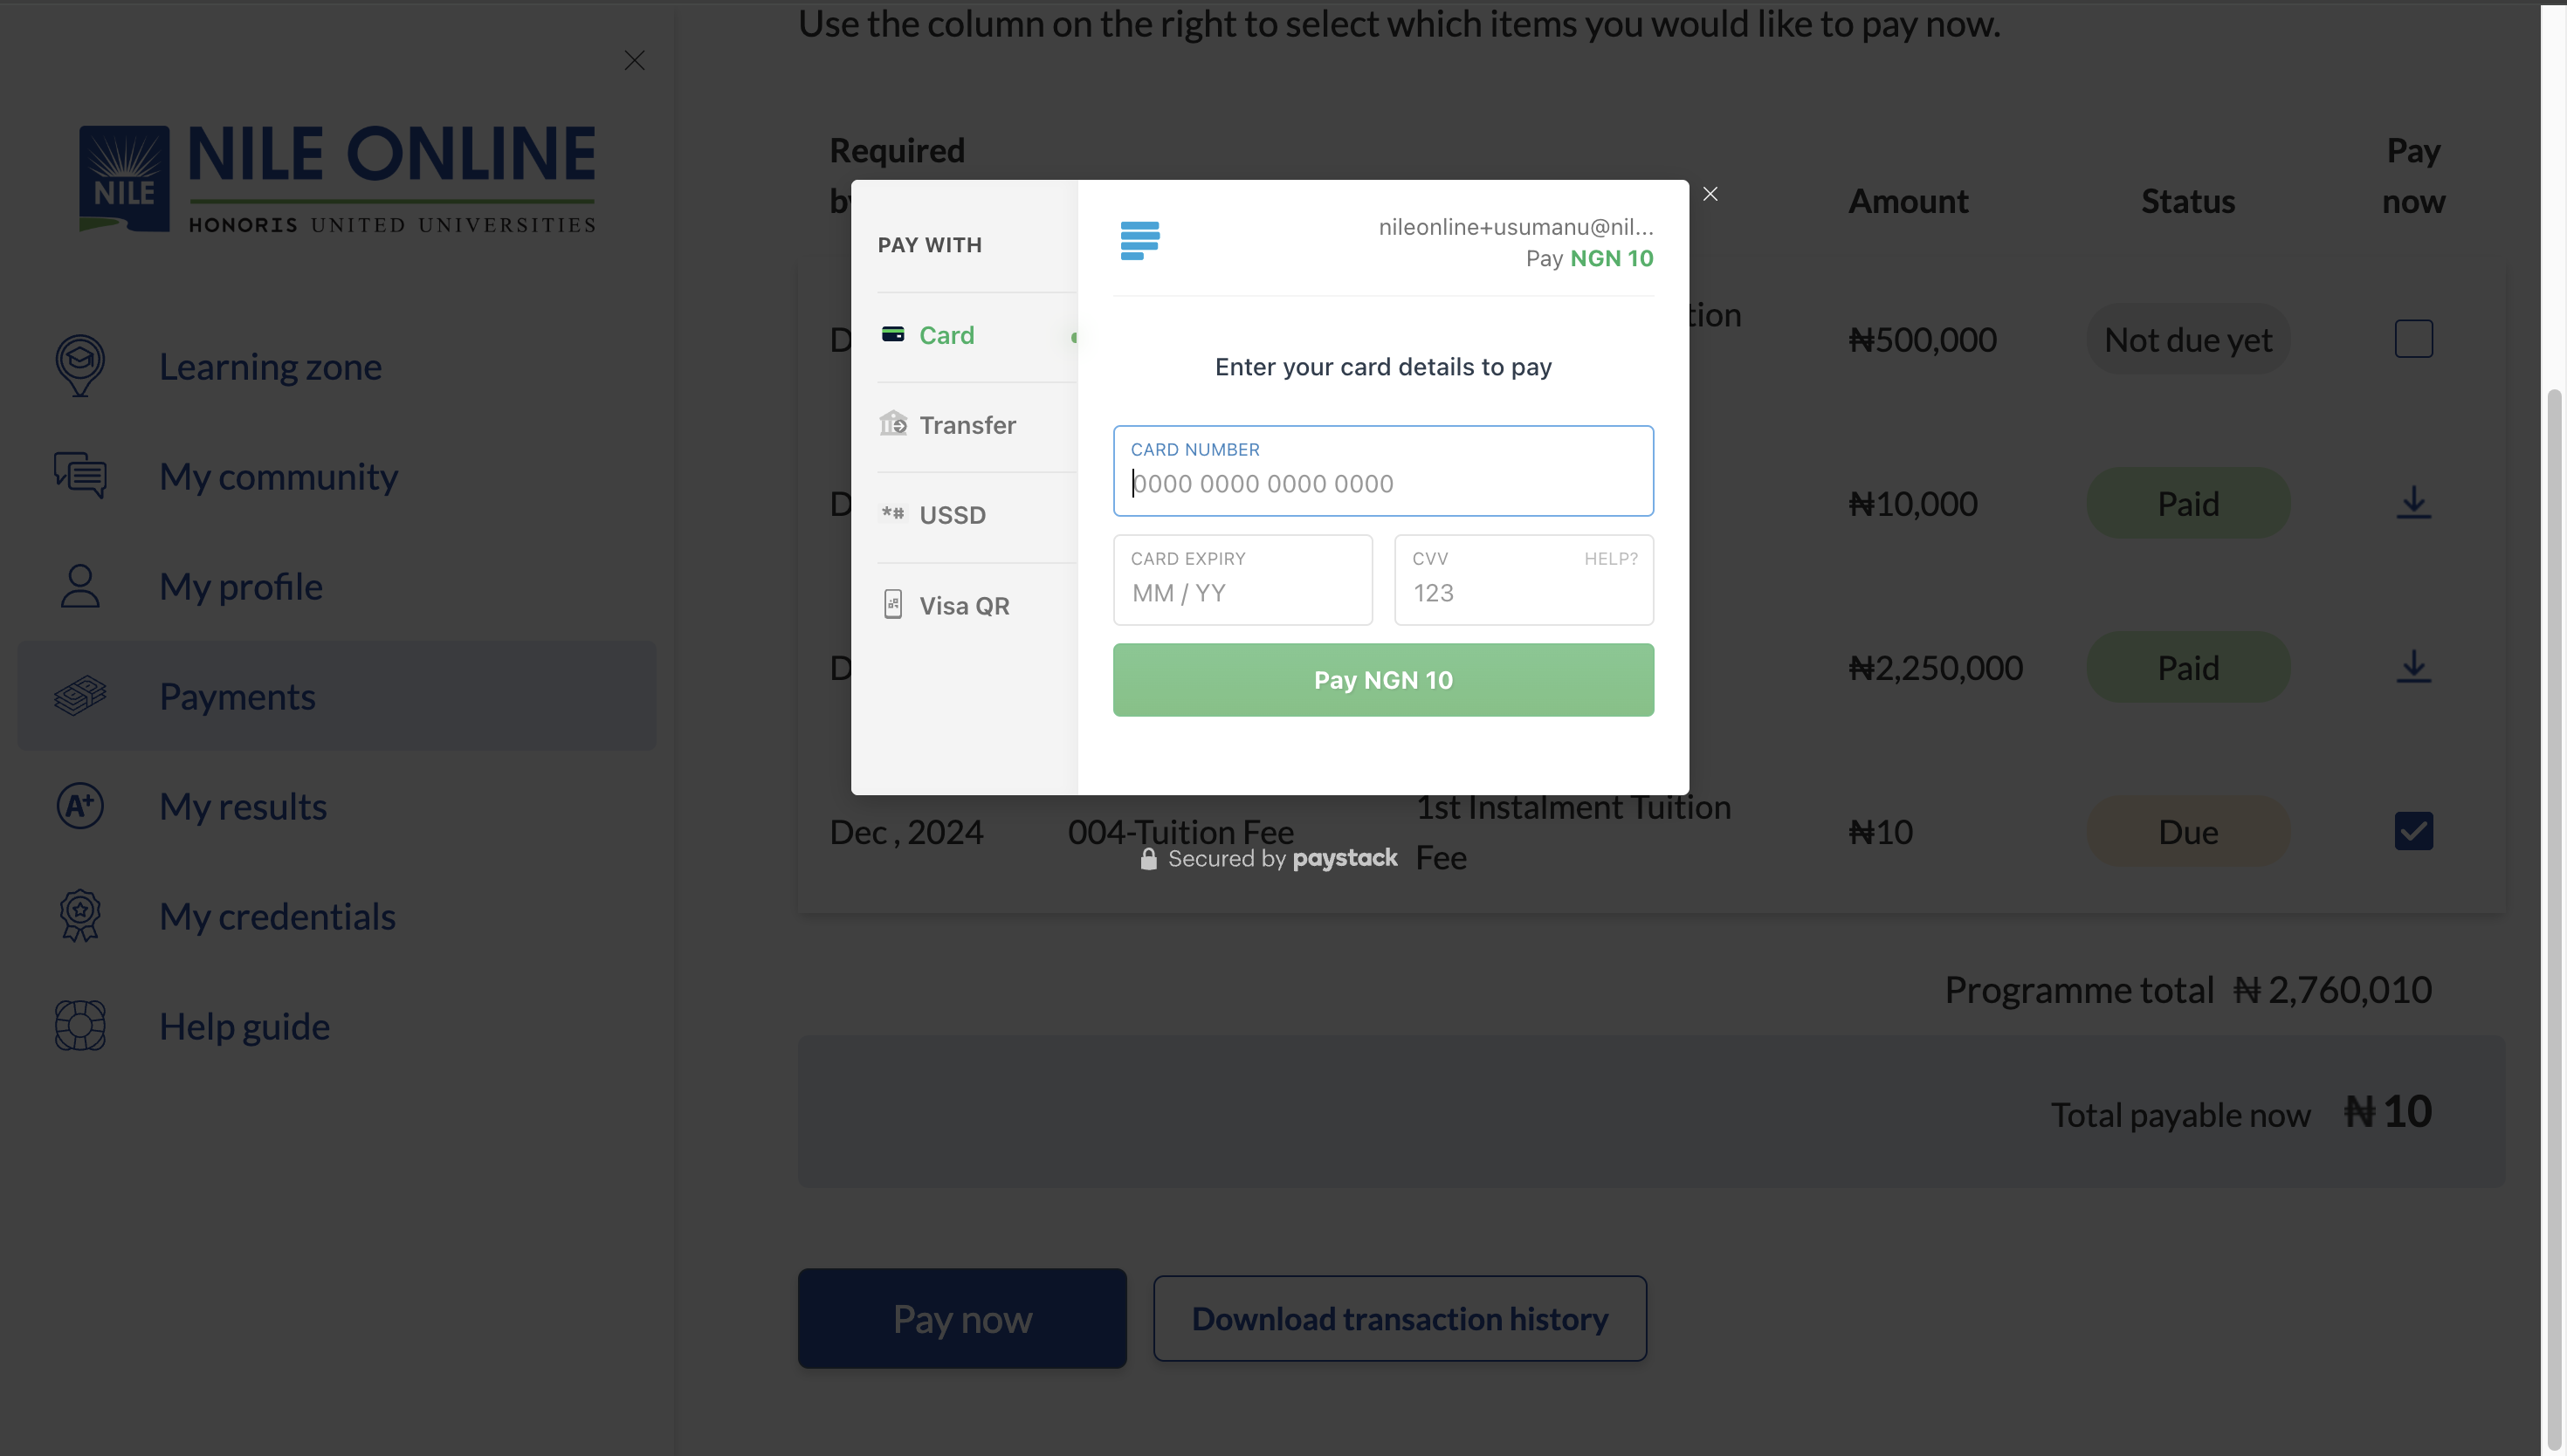Download receipt for the ₦10,000 payment

click(x=2413, y=503)
